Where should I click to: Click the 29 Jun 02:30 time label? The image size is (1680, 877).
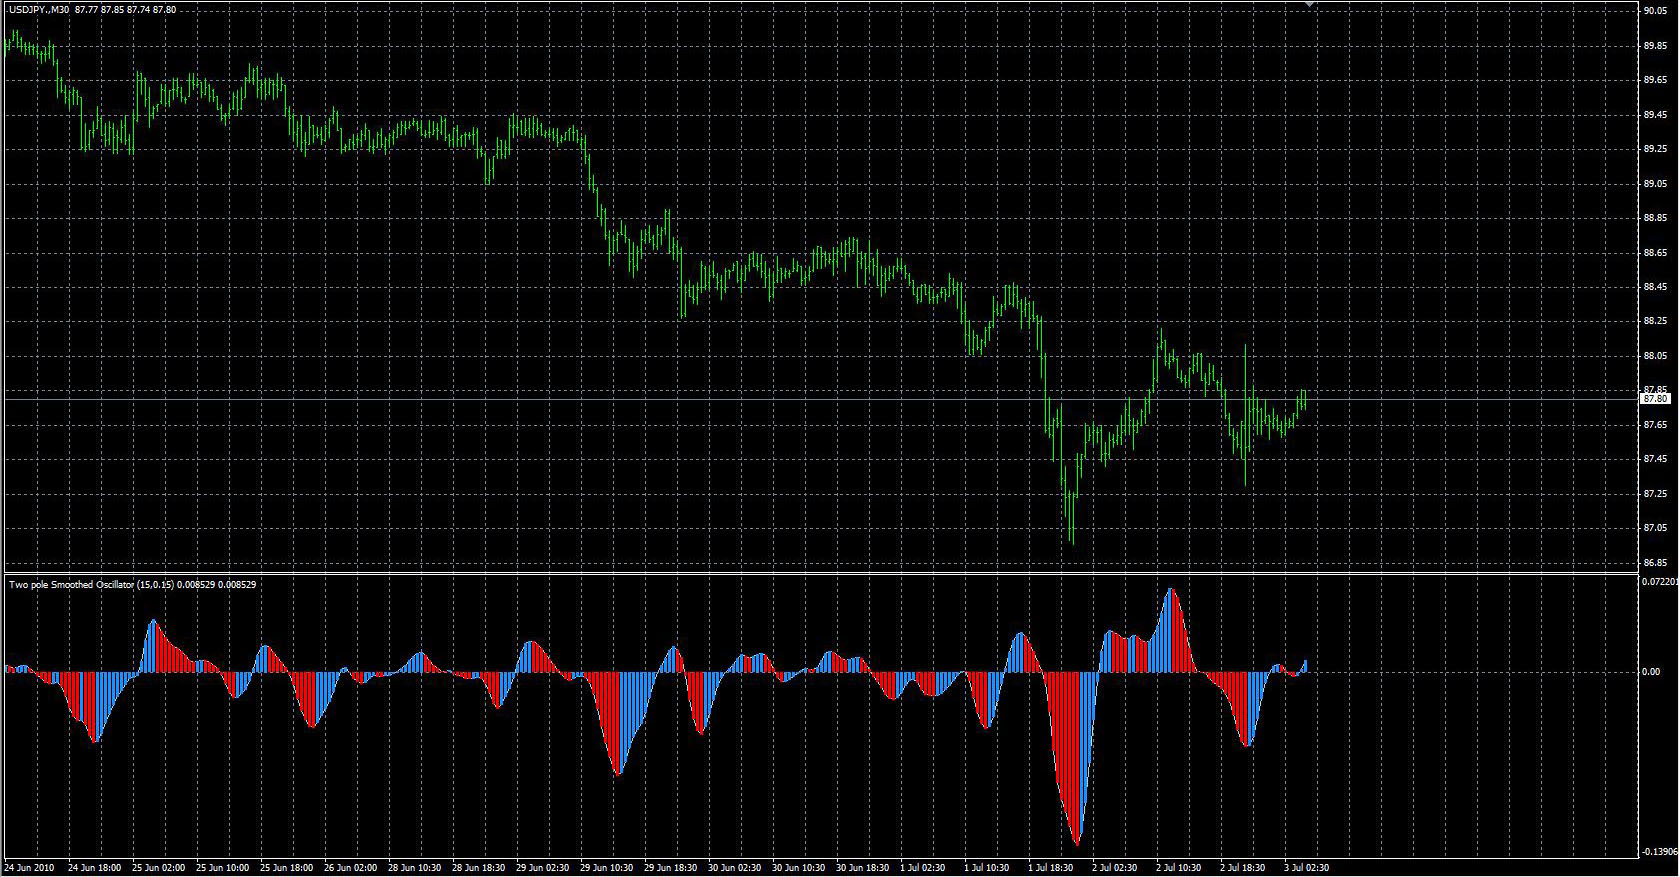pyautogui.click(x=542, y=868)
